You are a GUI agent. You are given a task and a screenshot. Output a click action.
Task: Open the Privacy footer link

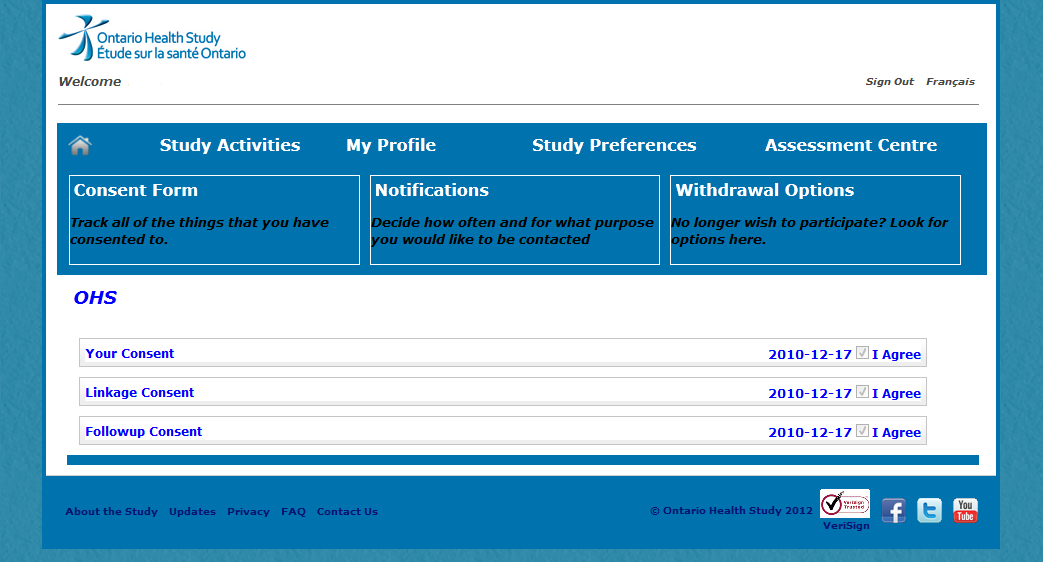point(248,511)
